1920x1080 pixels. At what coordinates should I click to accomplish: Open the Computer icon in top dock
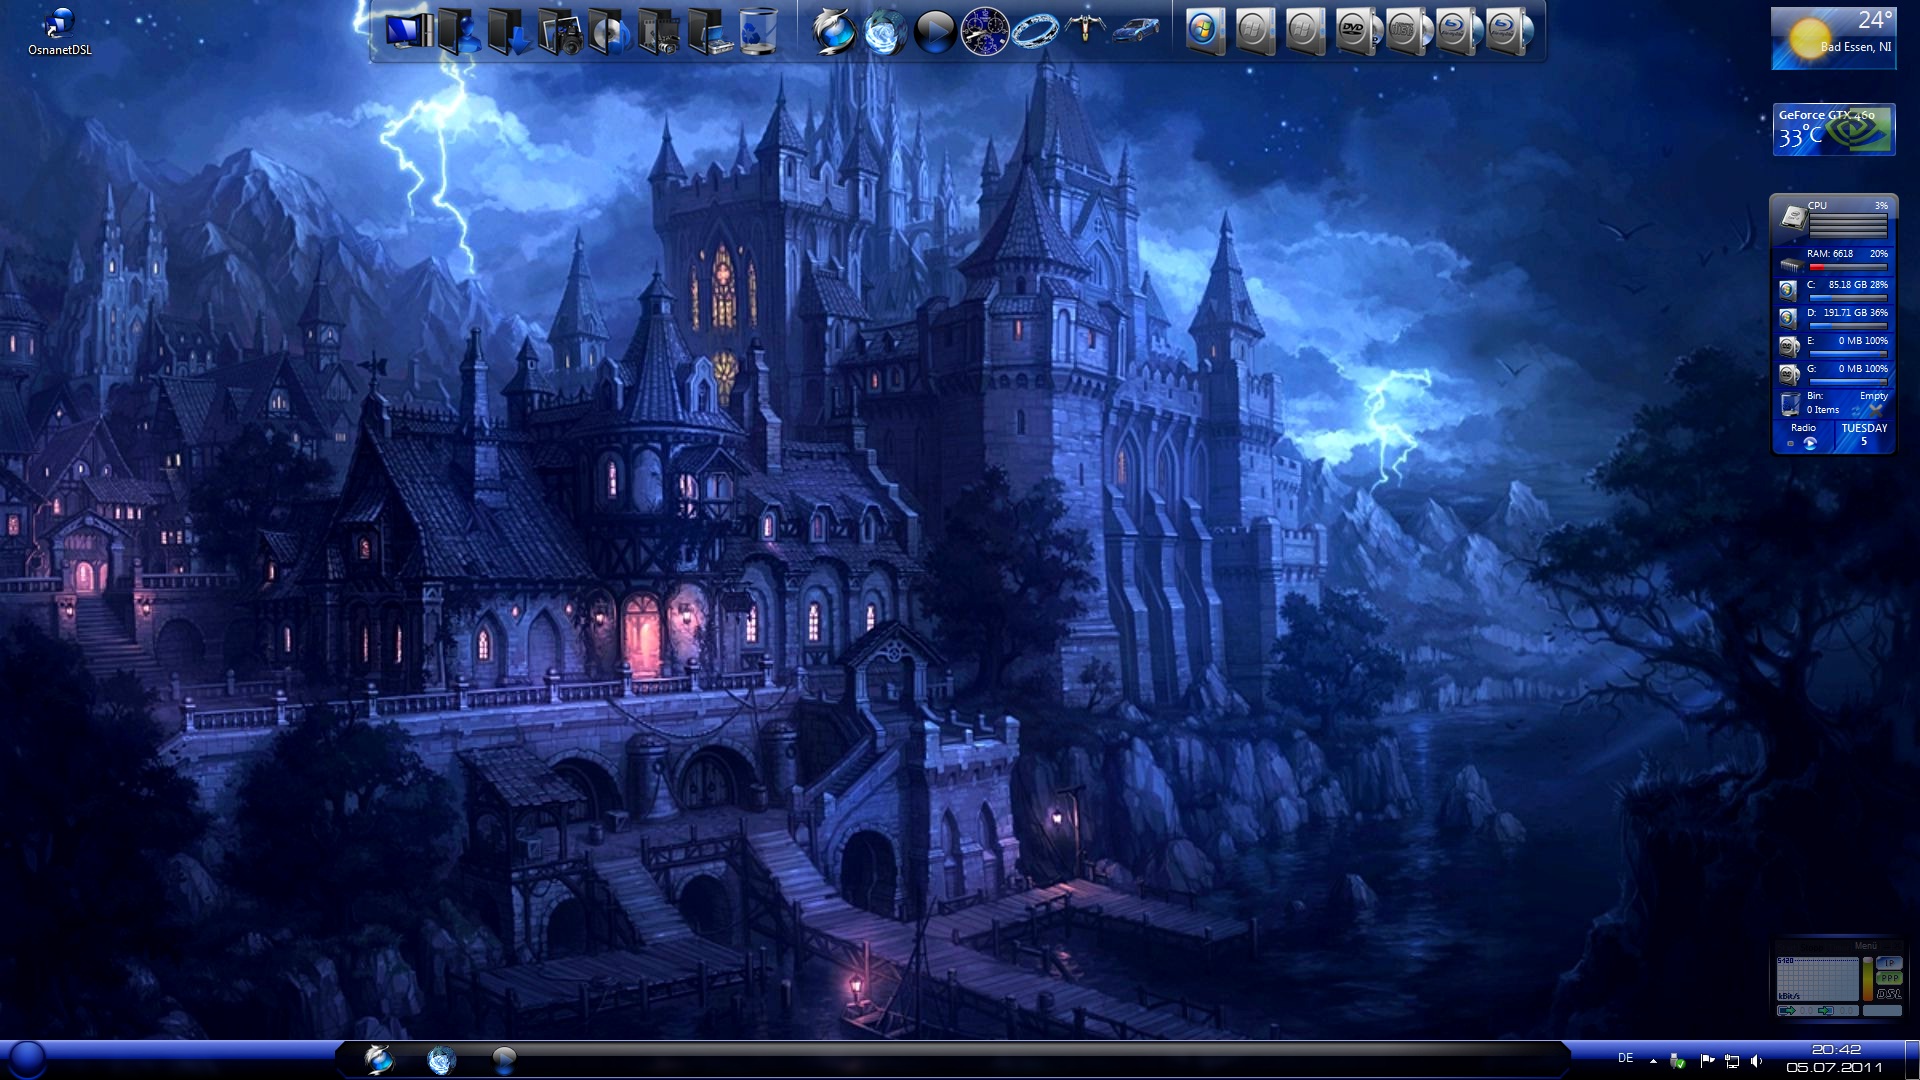409,31
